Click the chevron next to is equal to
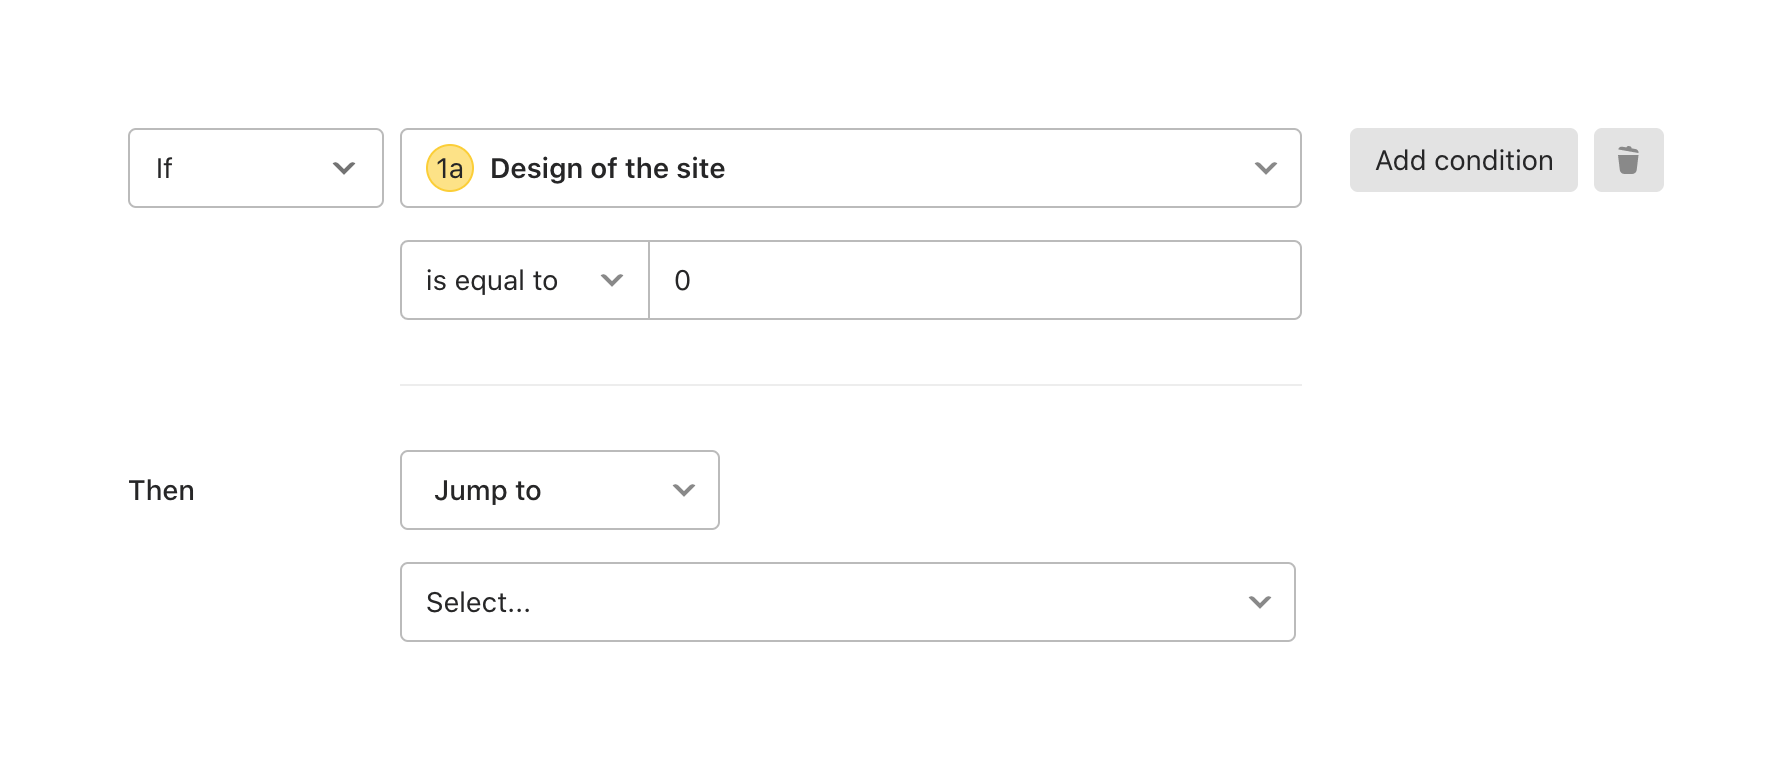Screen dimensions: 1792x770 (x=612, y=280)
